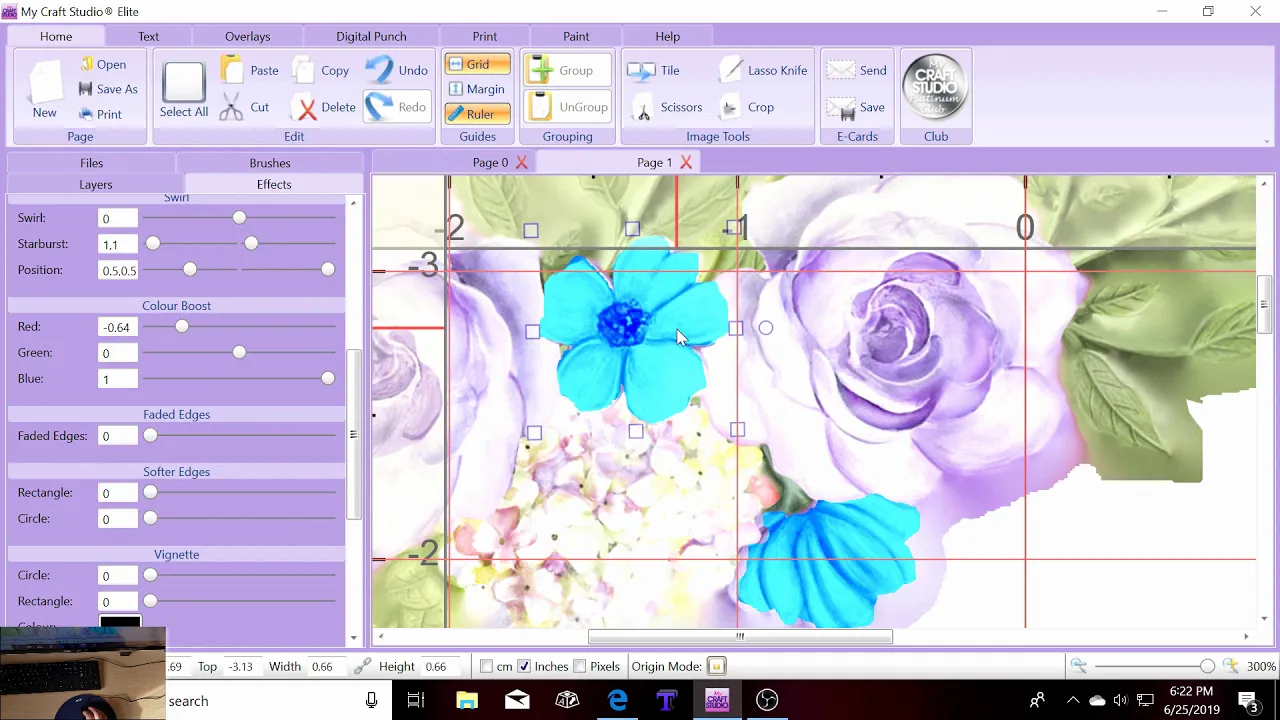Click the zoom out magnifier icon

[1078, 666]
